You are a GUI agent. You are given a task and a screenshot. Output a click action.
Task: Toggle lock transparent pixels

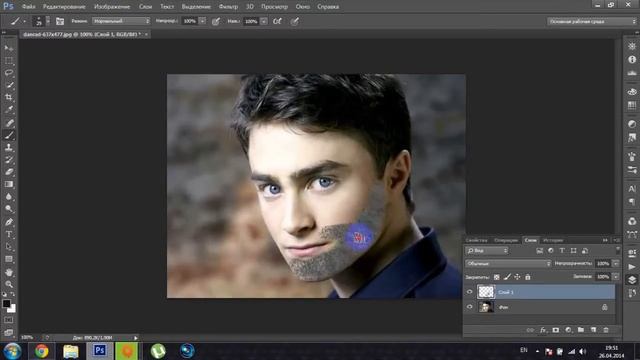coord(496,277)
